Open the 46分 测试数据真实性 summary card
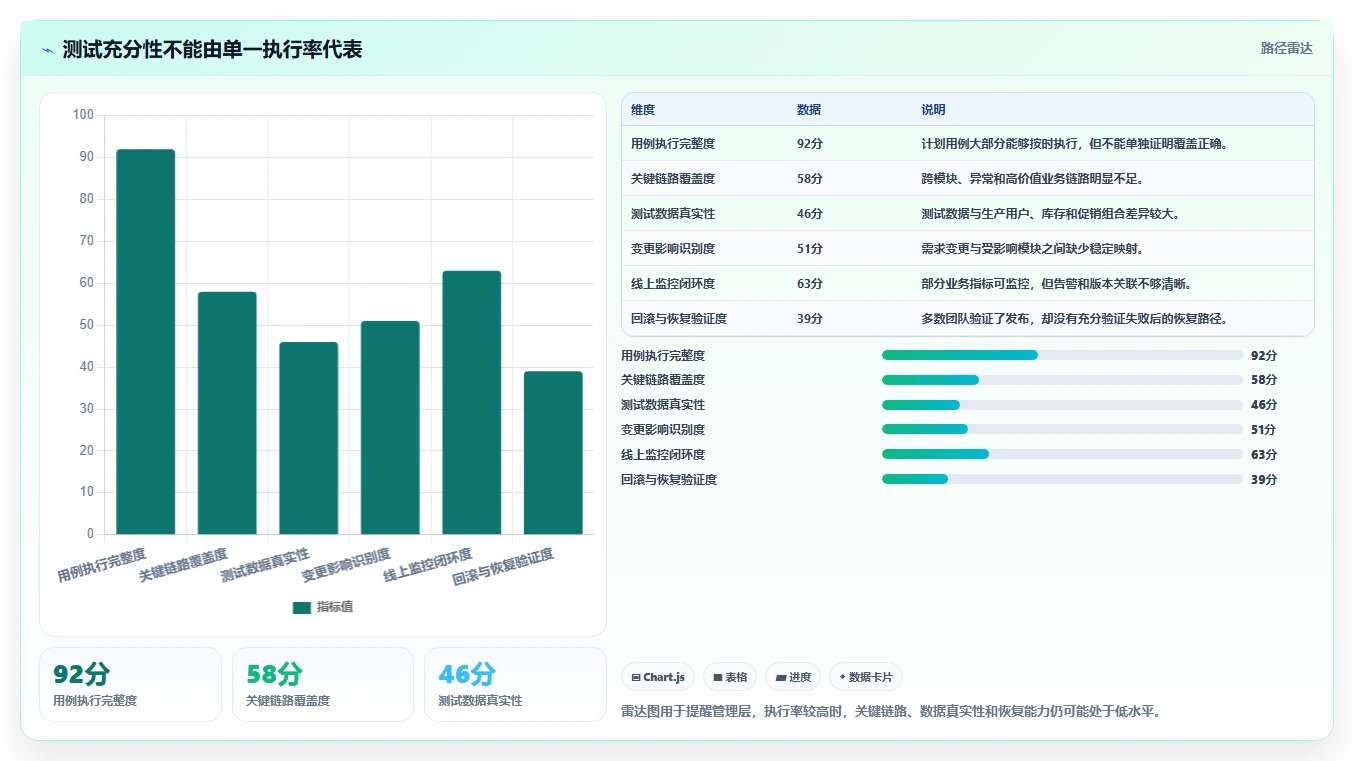1354x761 pixels. coord(515,684)
